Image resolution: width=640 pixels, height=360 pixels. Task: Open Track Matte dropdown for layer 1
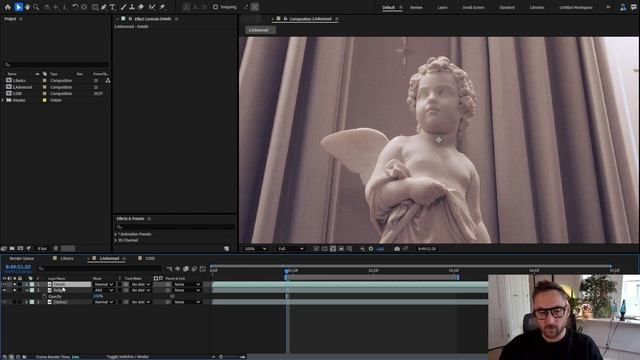pyautogui.click(x=140, y=284)
